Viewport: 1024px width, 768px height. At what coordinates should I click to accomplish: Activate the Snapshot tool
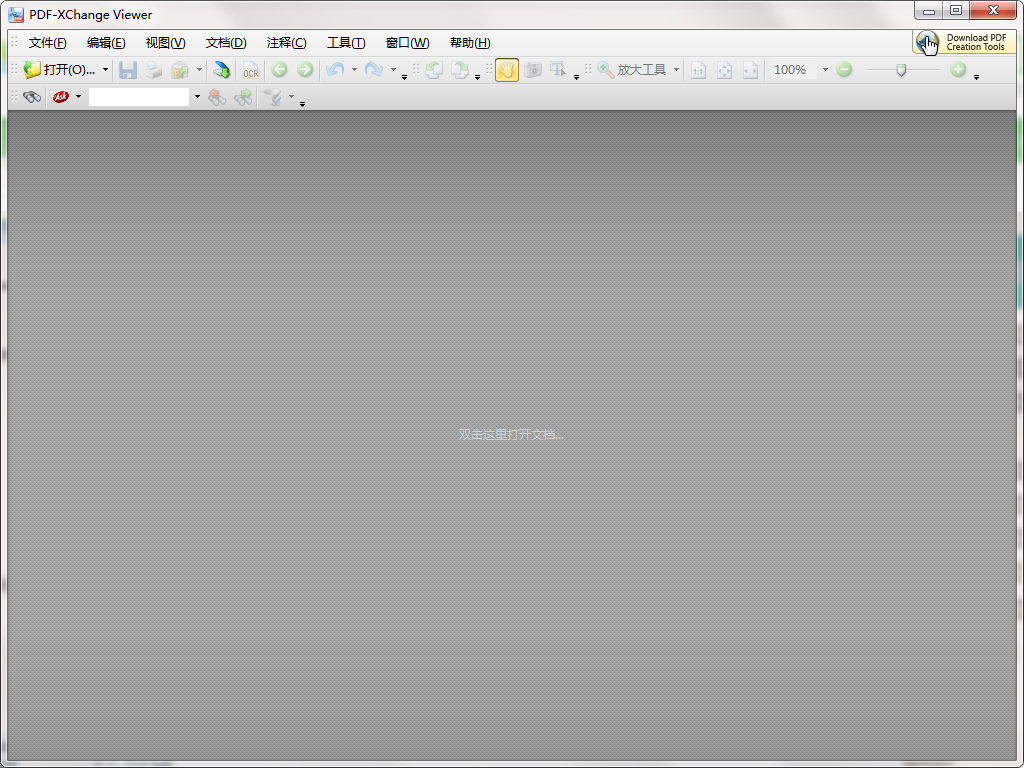pyautogui.click(x=534, y=70)
